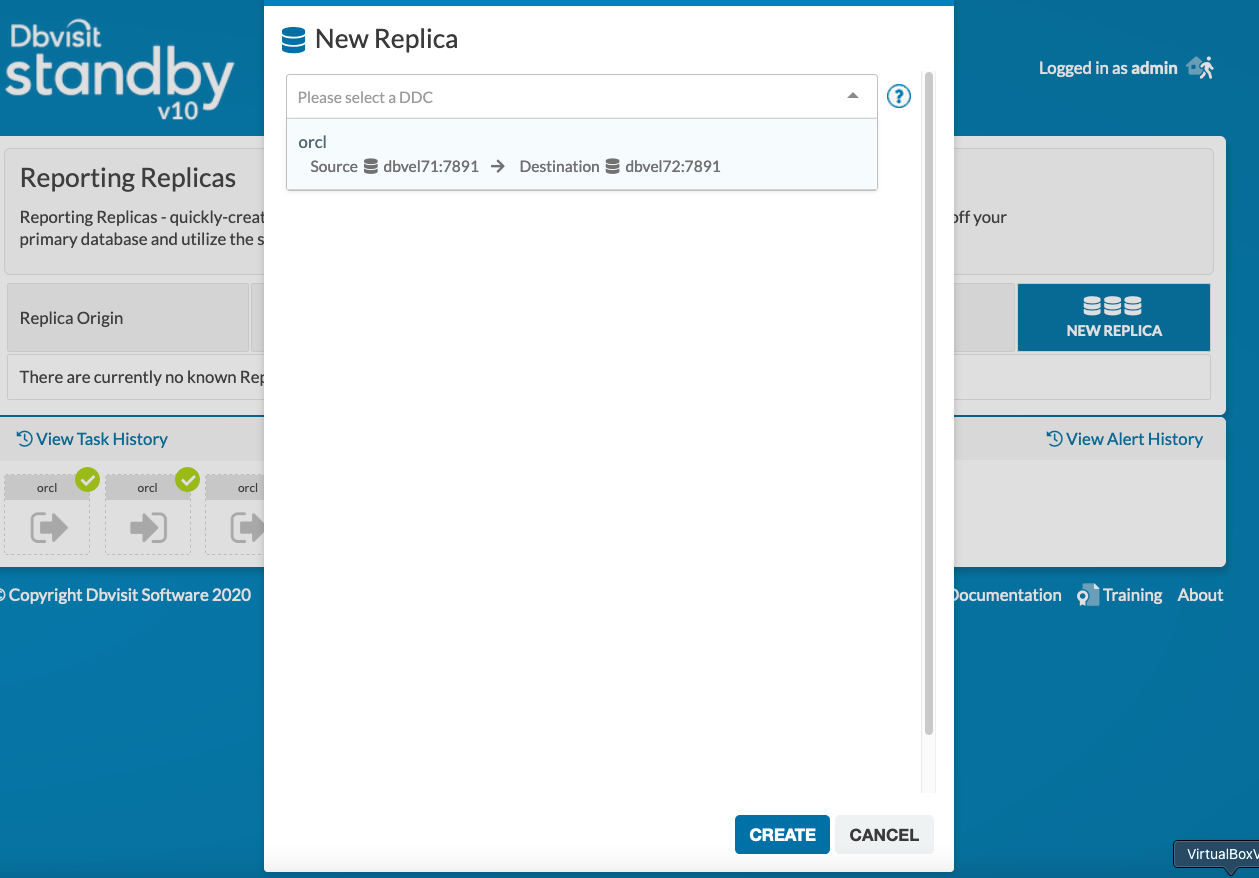This screenshot has height=878, width=1259.
Task: Click the Destination database icon in orcl option
Action: (613, 167)
